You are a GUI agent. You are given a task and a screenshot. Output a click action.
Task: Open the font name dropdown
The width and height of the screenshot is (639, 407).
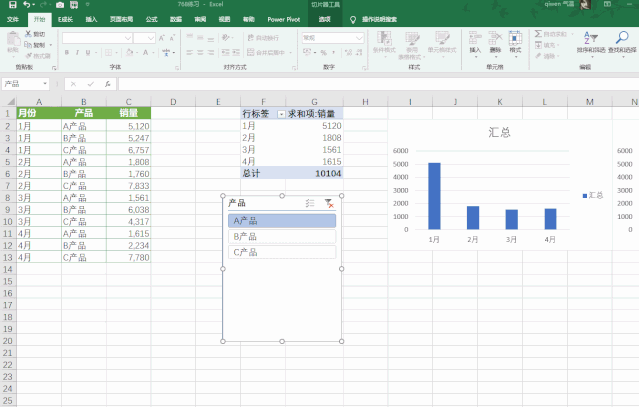[x=127, y=38]
